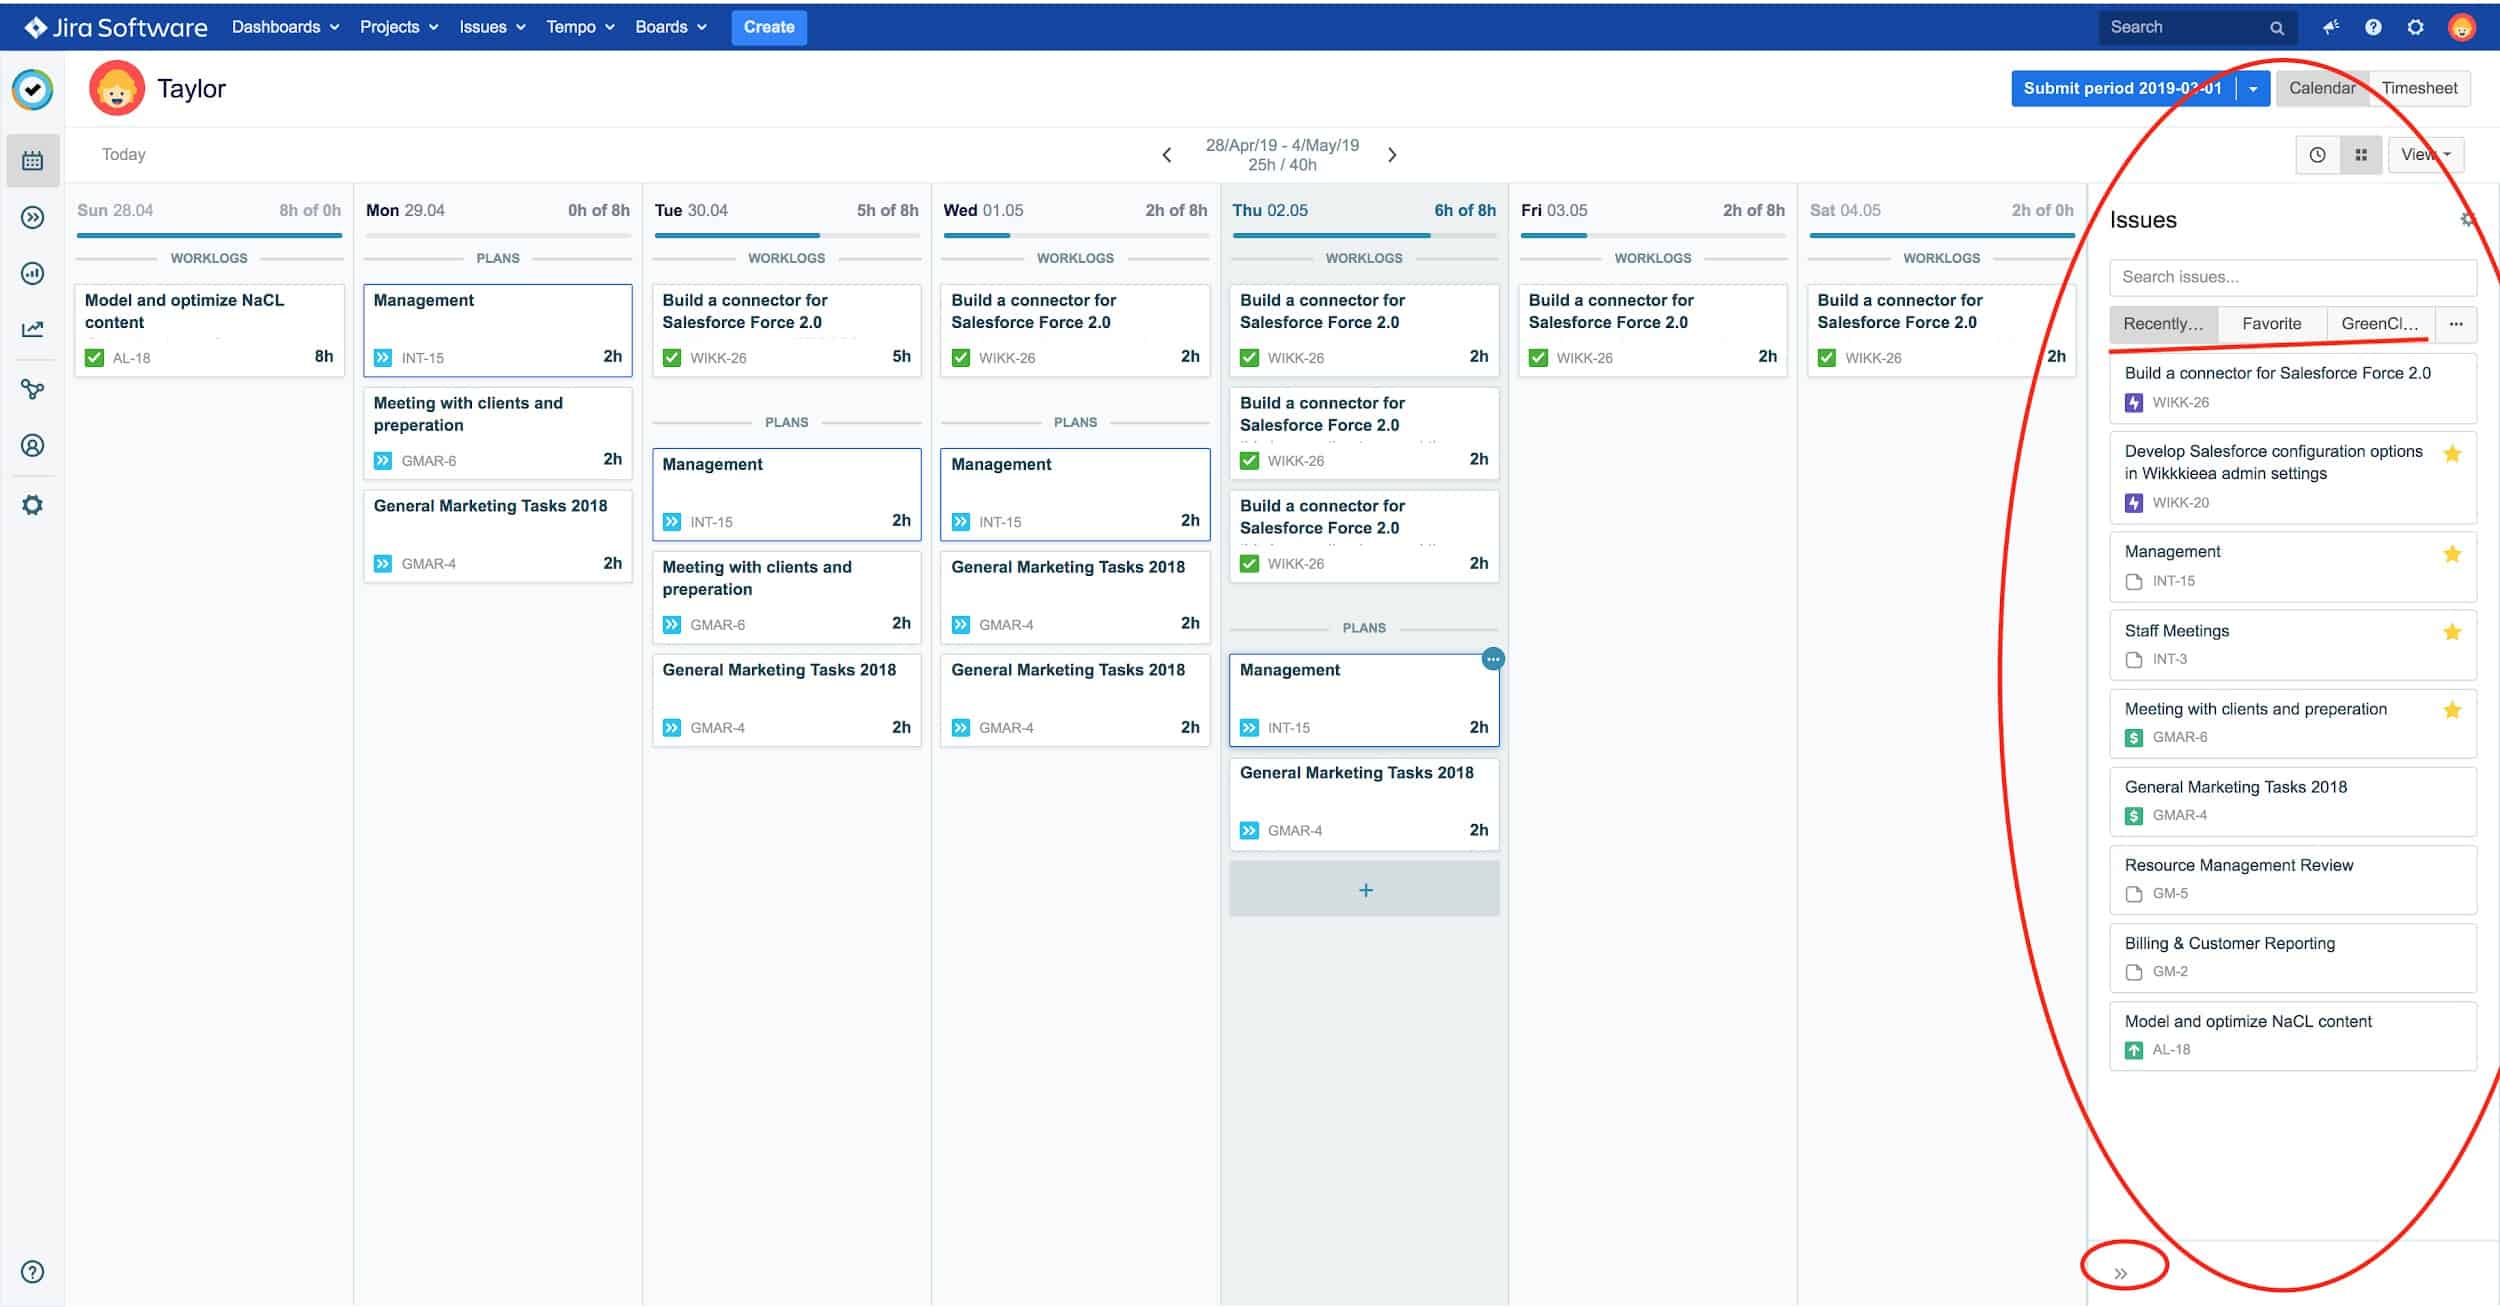Open Tempo settings via the sidebar gear icon
Screen dimensions: 2500x1307
click(x=32, y=505)
